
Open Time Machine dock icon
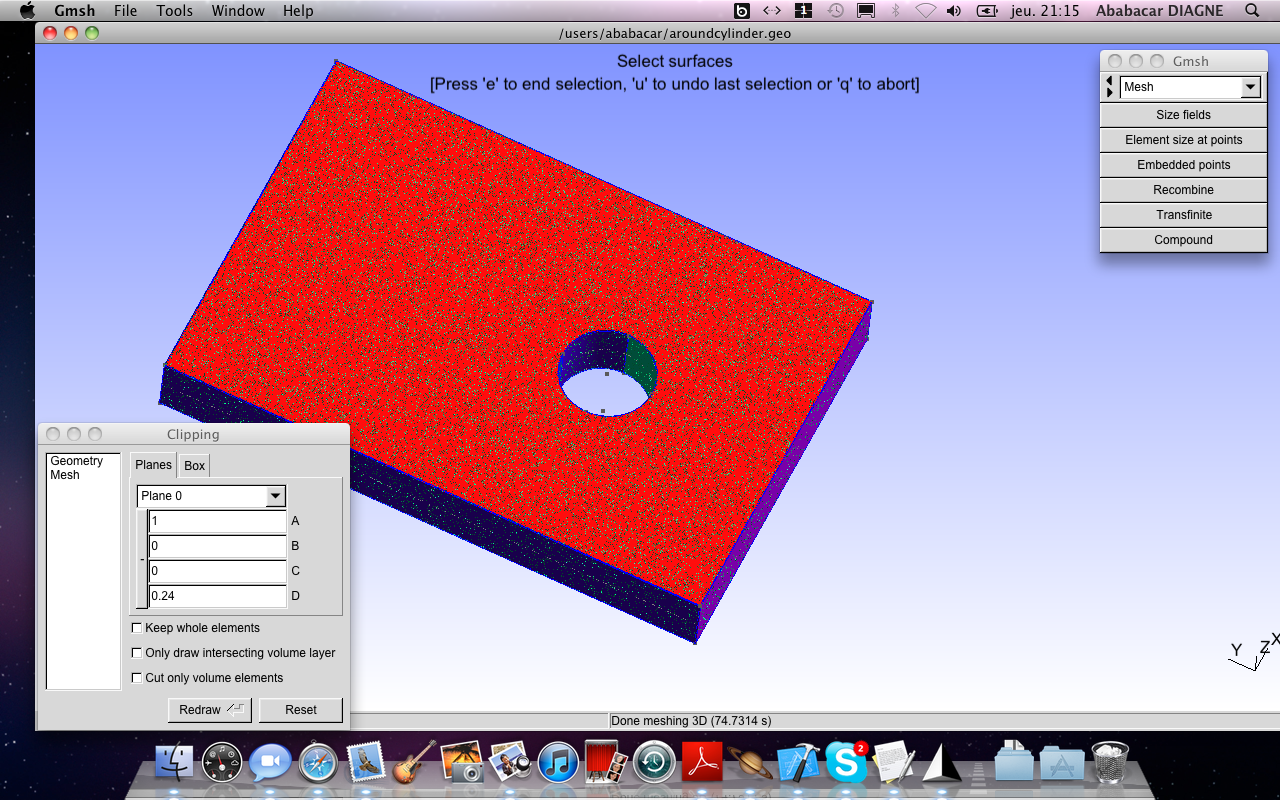[x=654, y=763]
